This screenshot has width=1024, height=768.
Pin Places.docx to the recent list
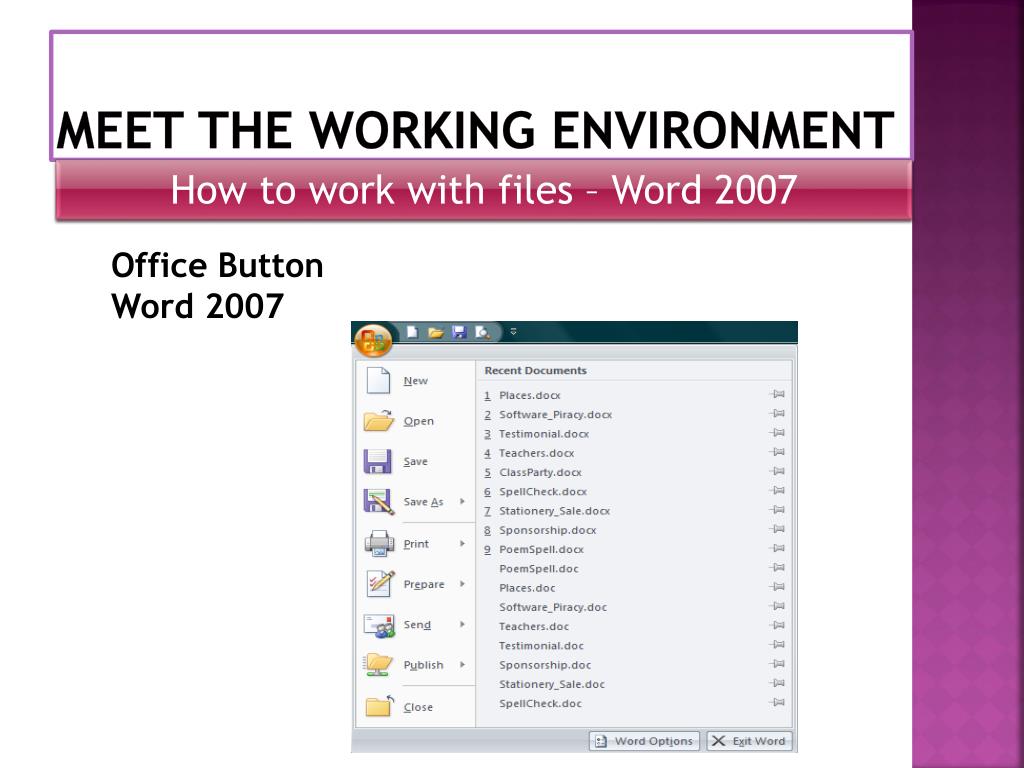(x=777, y=394)
